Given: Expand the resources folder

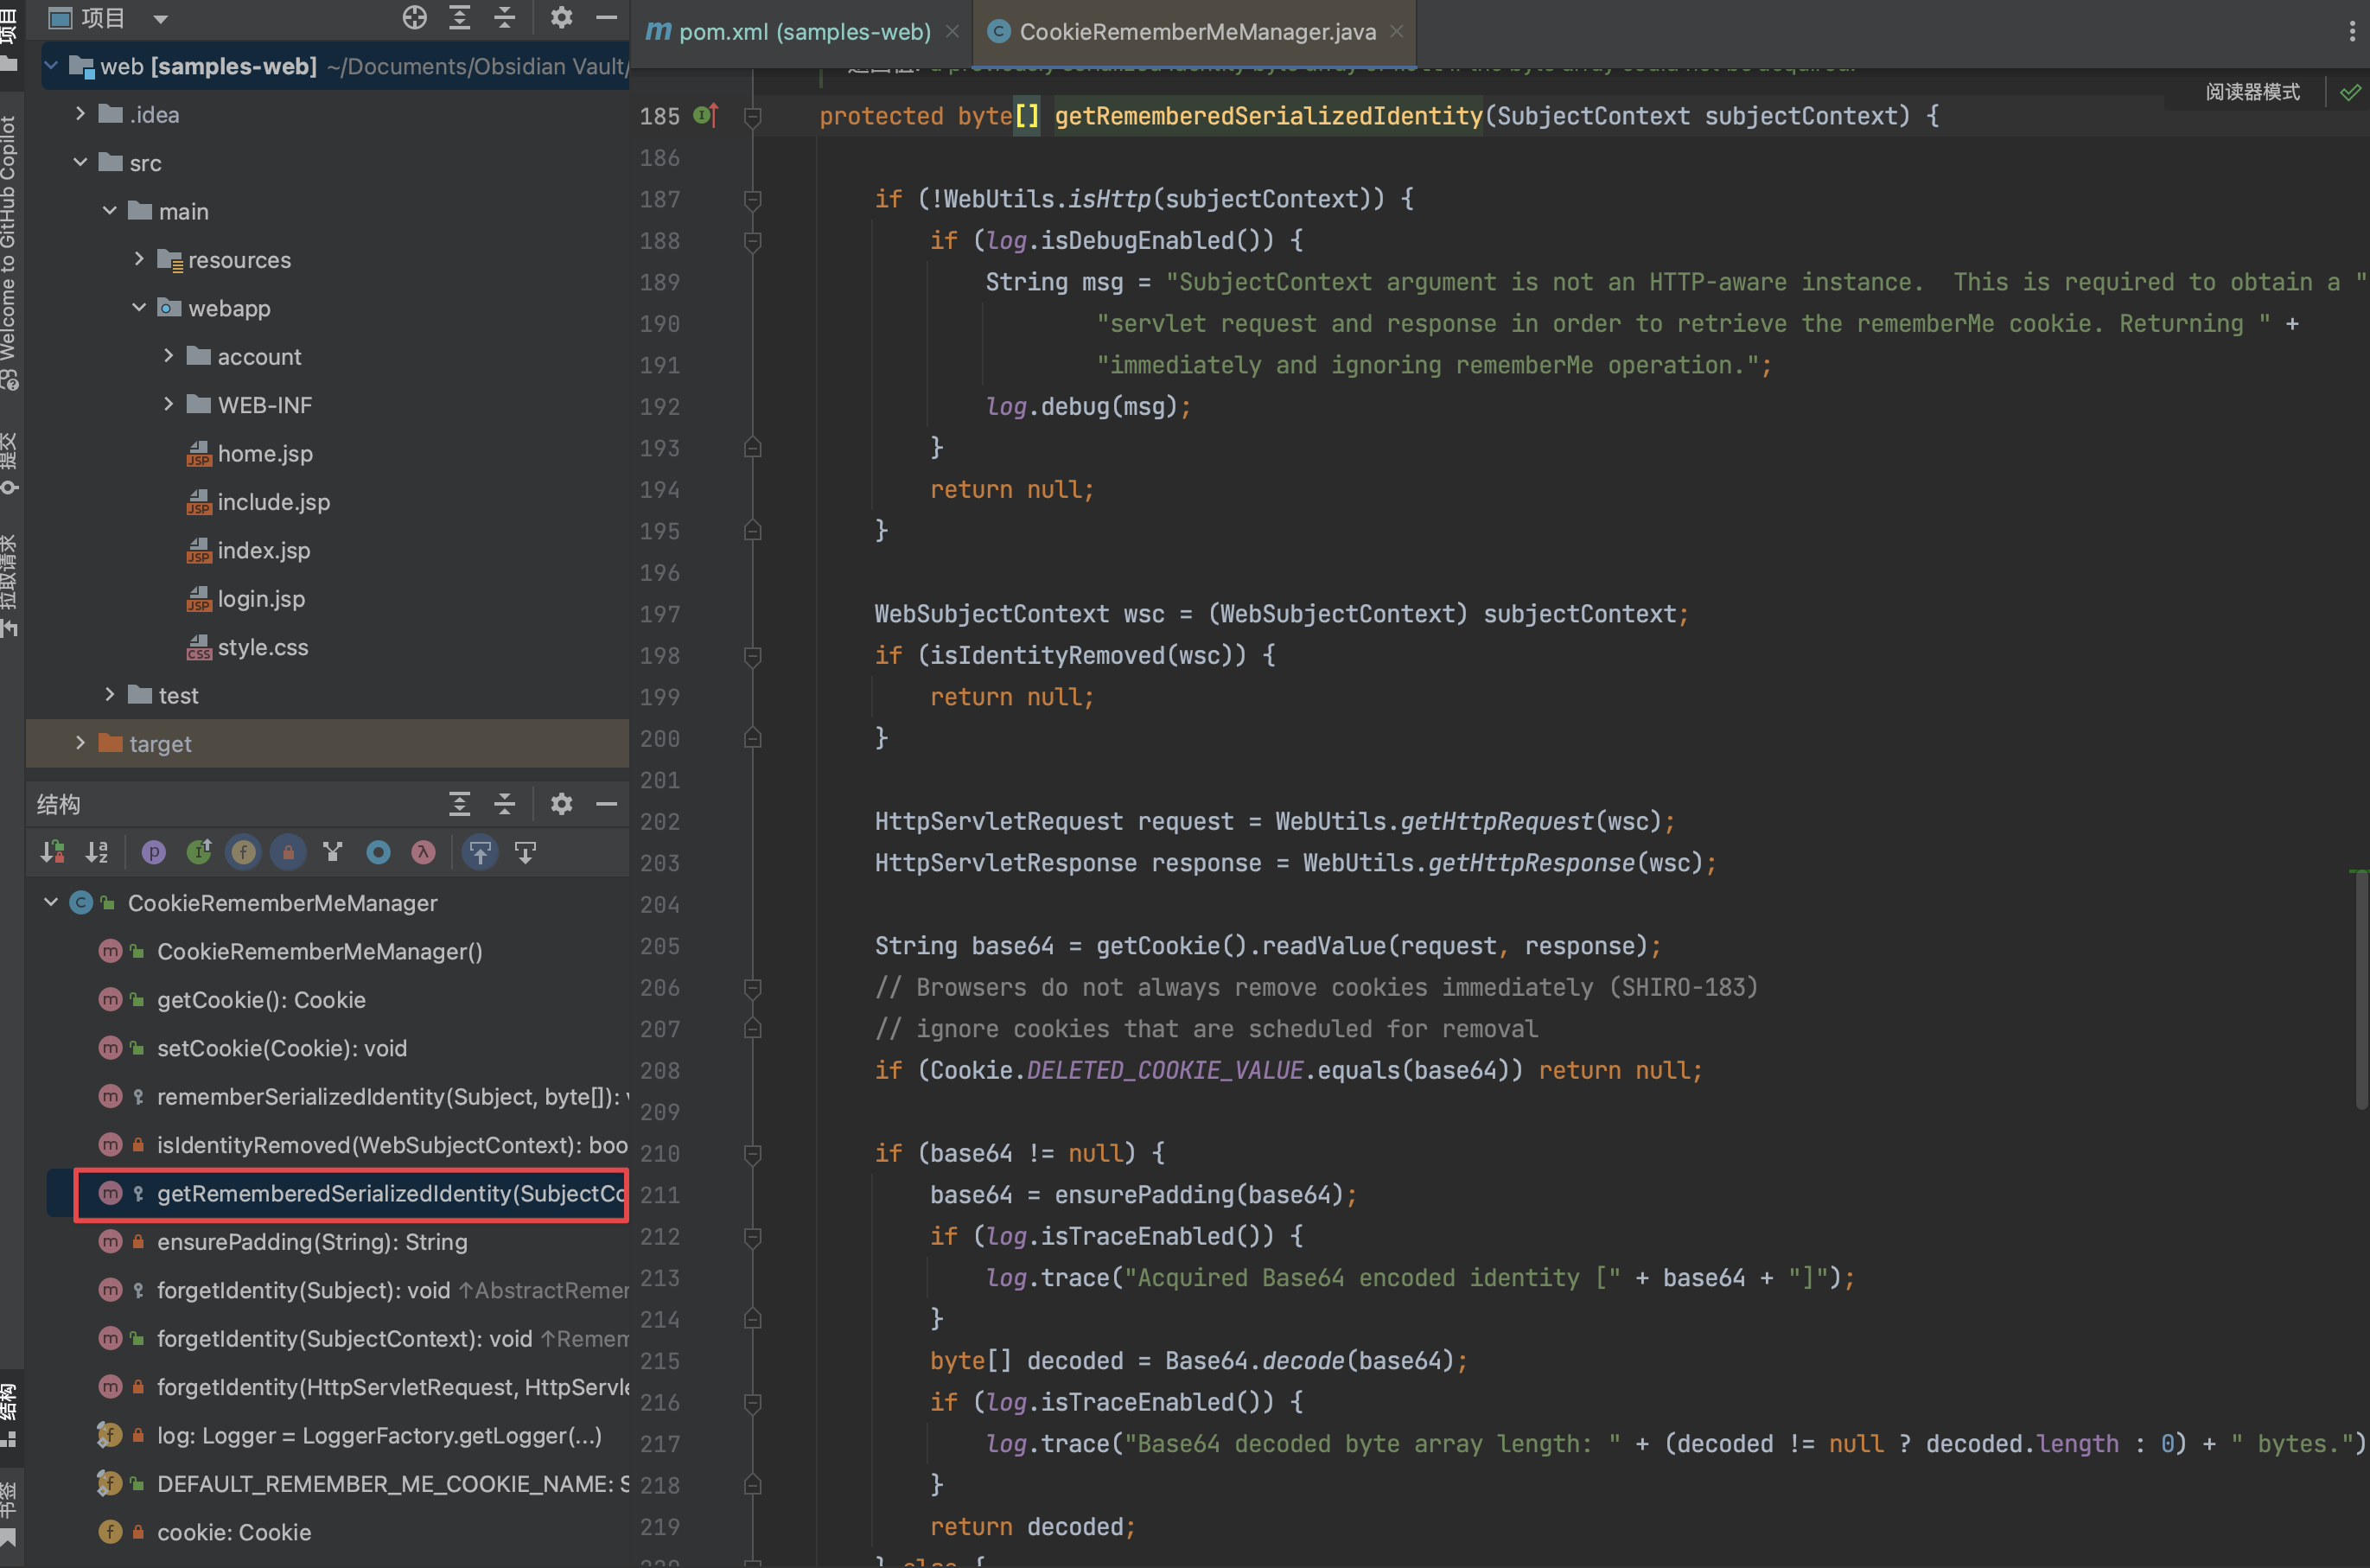Looking at the screenshot, I should 139,259.
